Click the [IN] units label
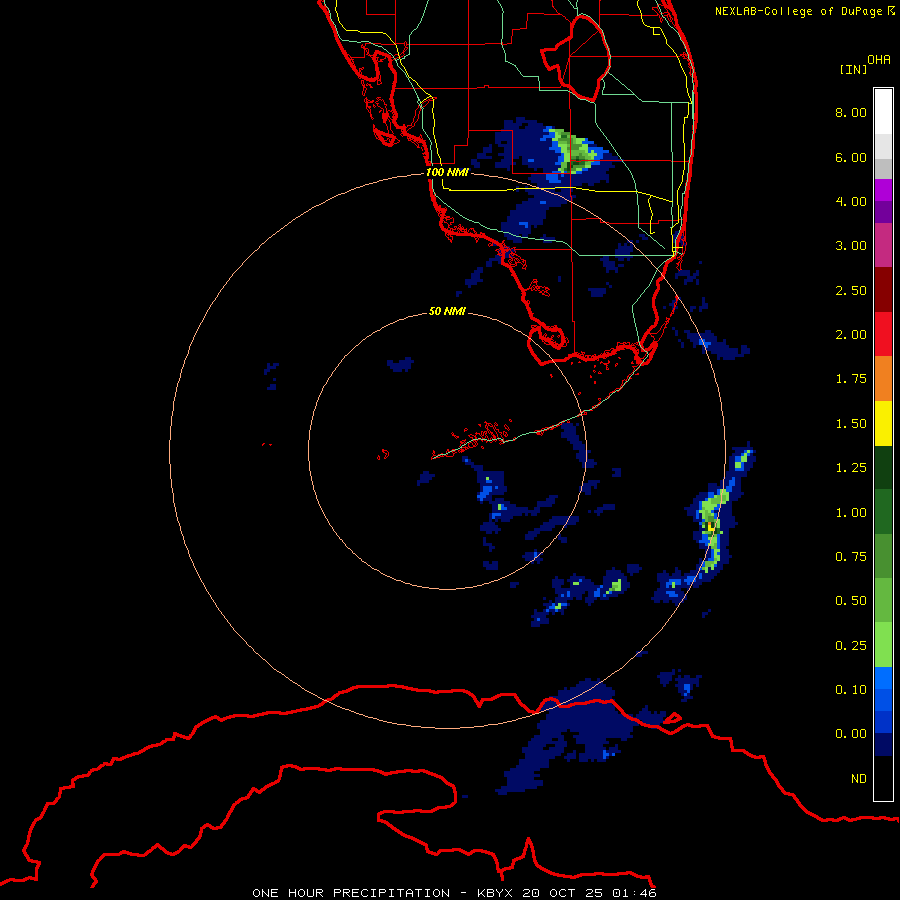The image size is (900, 900). pyautogui.click(x=853, y=69)
